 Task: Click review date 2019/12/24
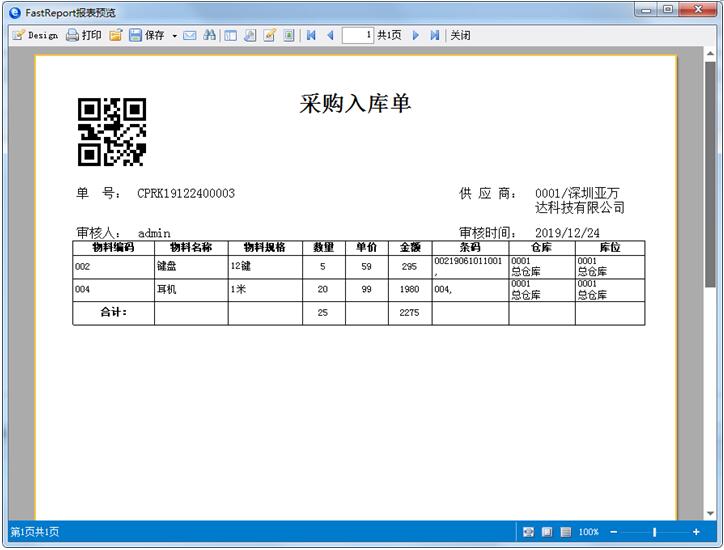(567, 233)
